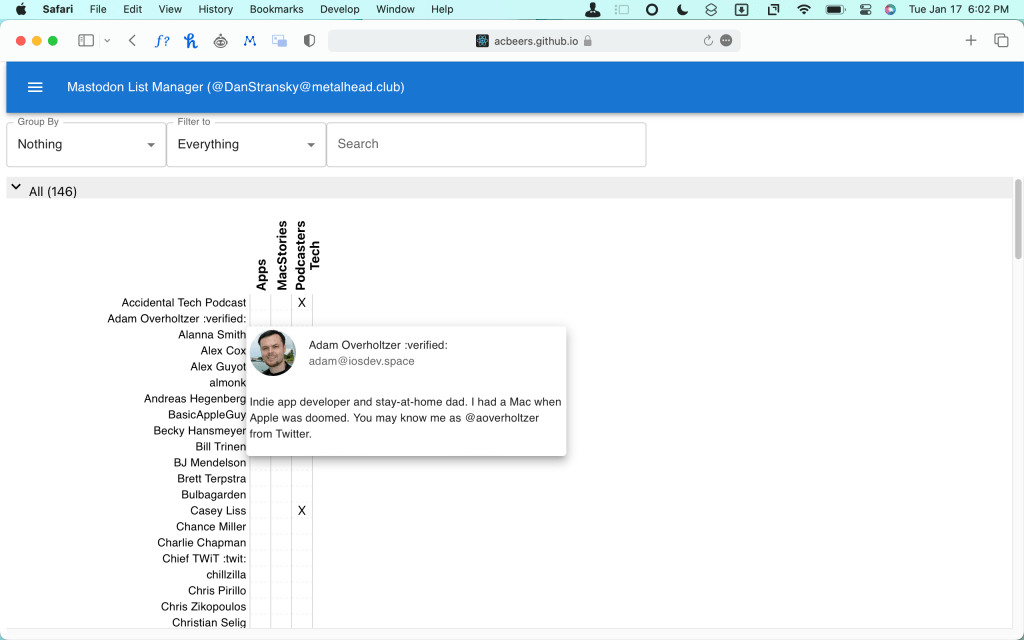1024x640 pixels.
Task: Toggle Accidental Tech Podcast's Tech list membership
Action: [x=302, y=302]
